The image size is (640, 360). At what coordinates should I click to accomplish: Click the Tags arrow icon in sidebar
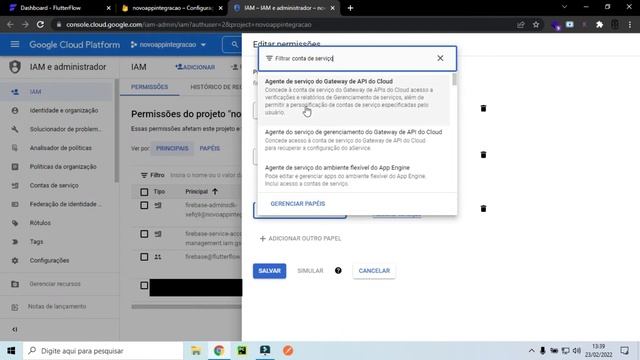coord(15,242)
